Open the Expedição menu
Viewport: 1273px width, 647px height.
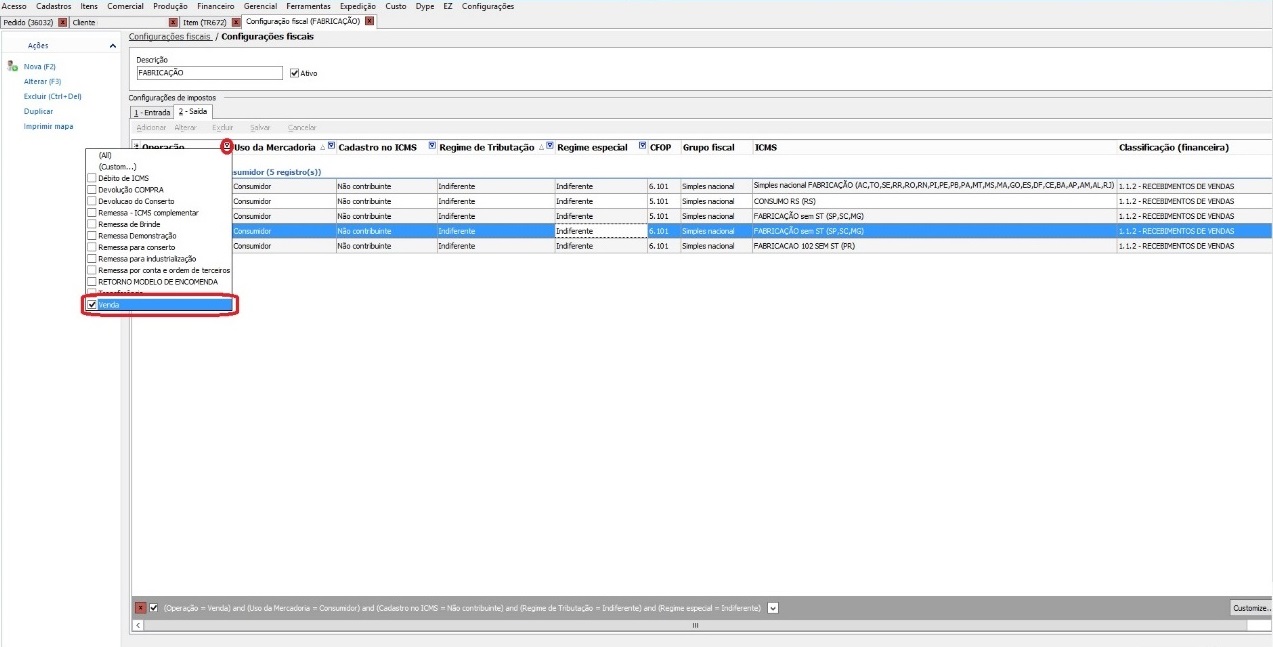pyautogui.click(x=358, y=6)
